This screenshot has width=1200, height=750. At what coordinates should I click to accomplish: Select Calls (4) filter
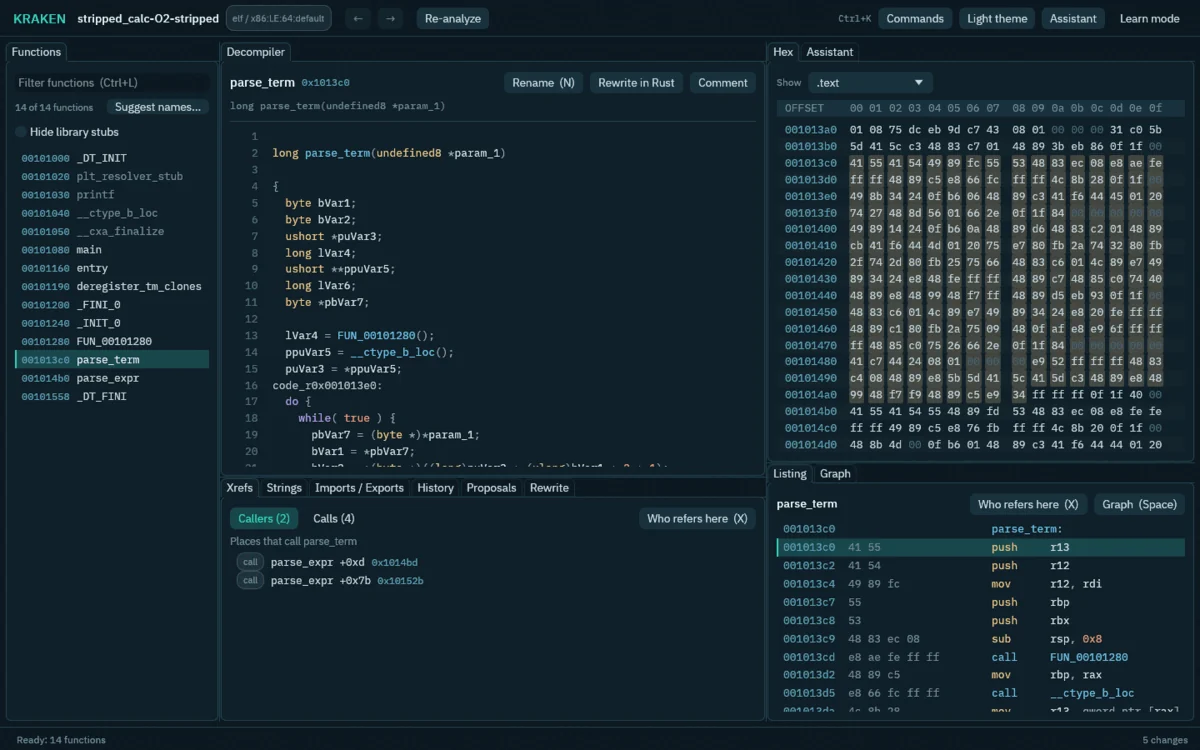click(334, 518)
